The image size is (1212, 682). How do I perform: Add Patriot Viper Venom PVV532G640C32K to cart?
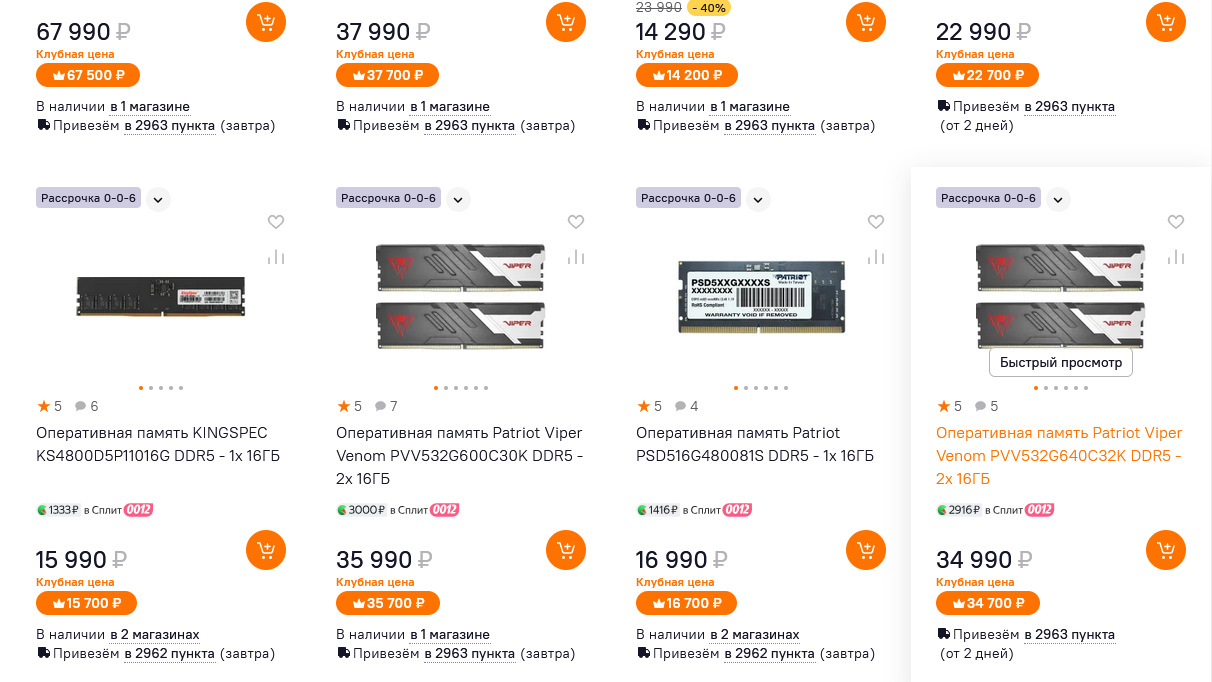tap(1166, 550)
